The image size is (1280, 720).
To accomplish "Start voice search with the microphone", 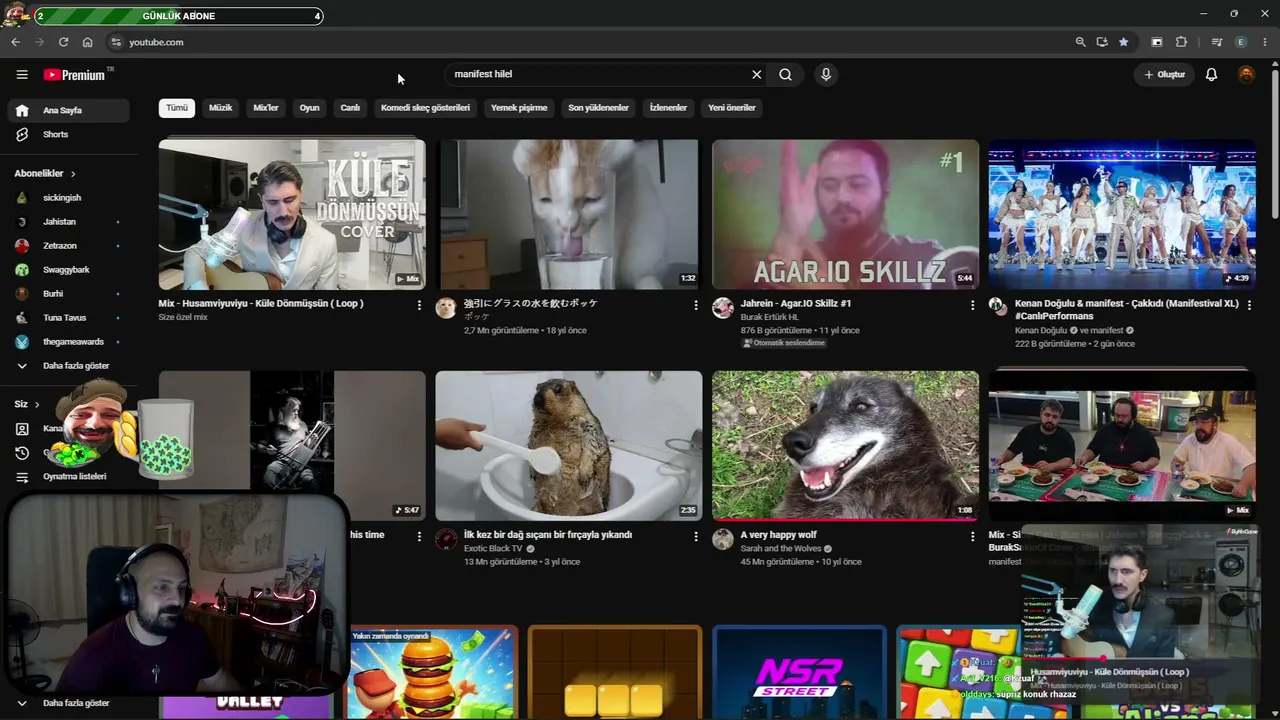I will 826,74.
